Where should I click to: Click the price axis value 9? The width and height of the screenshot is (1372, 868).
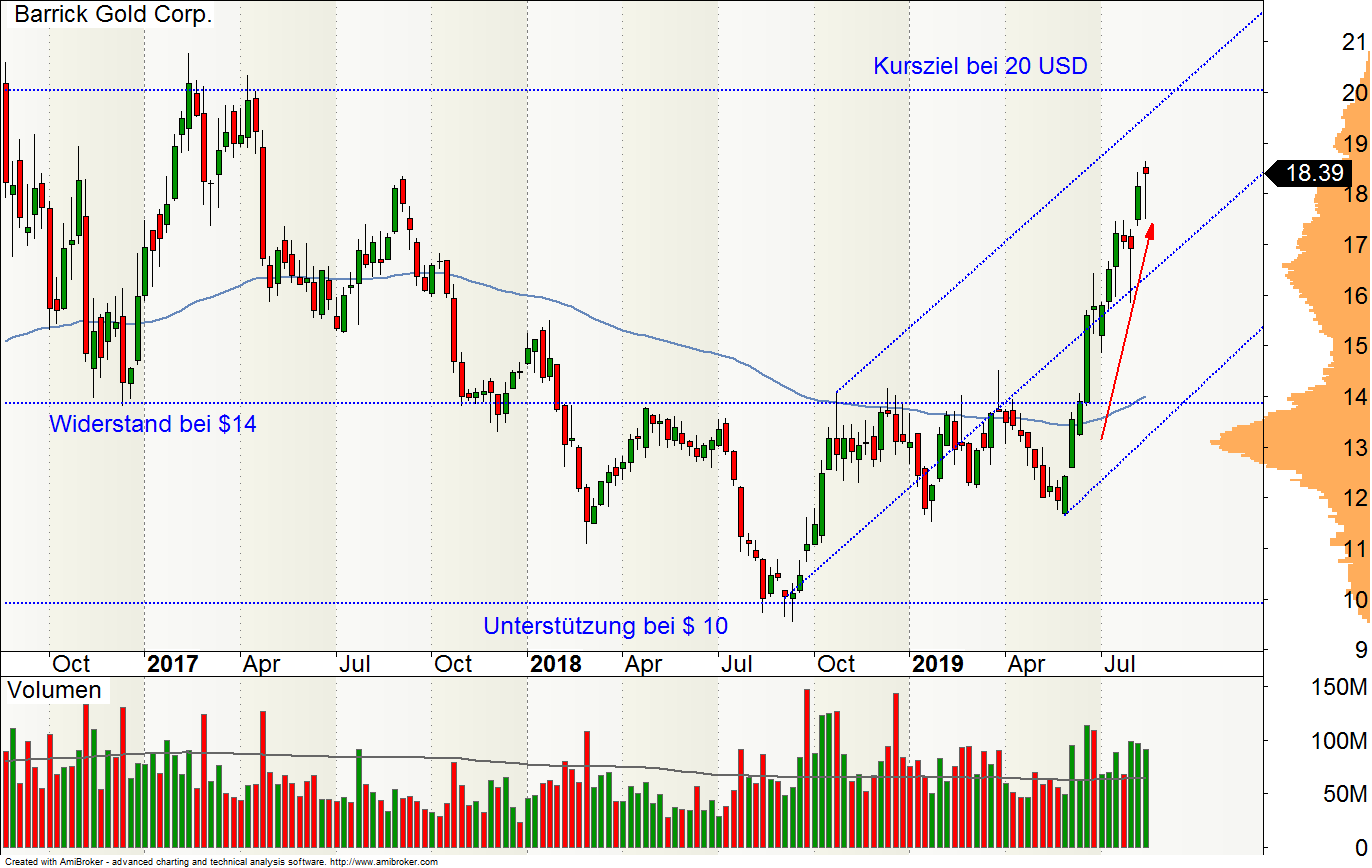pos(1360,650)
